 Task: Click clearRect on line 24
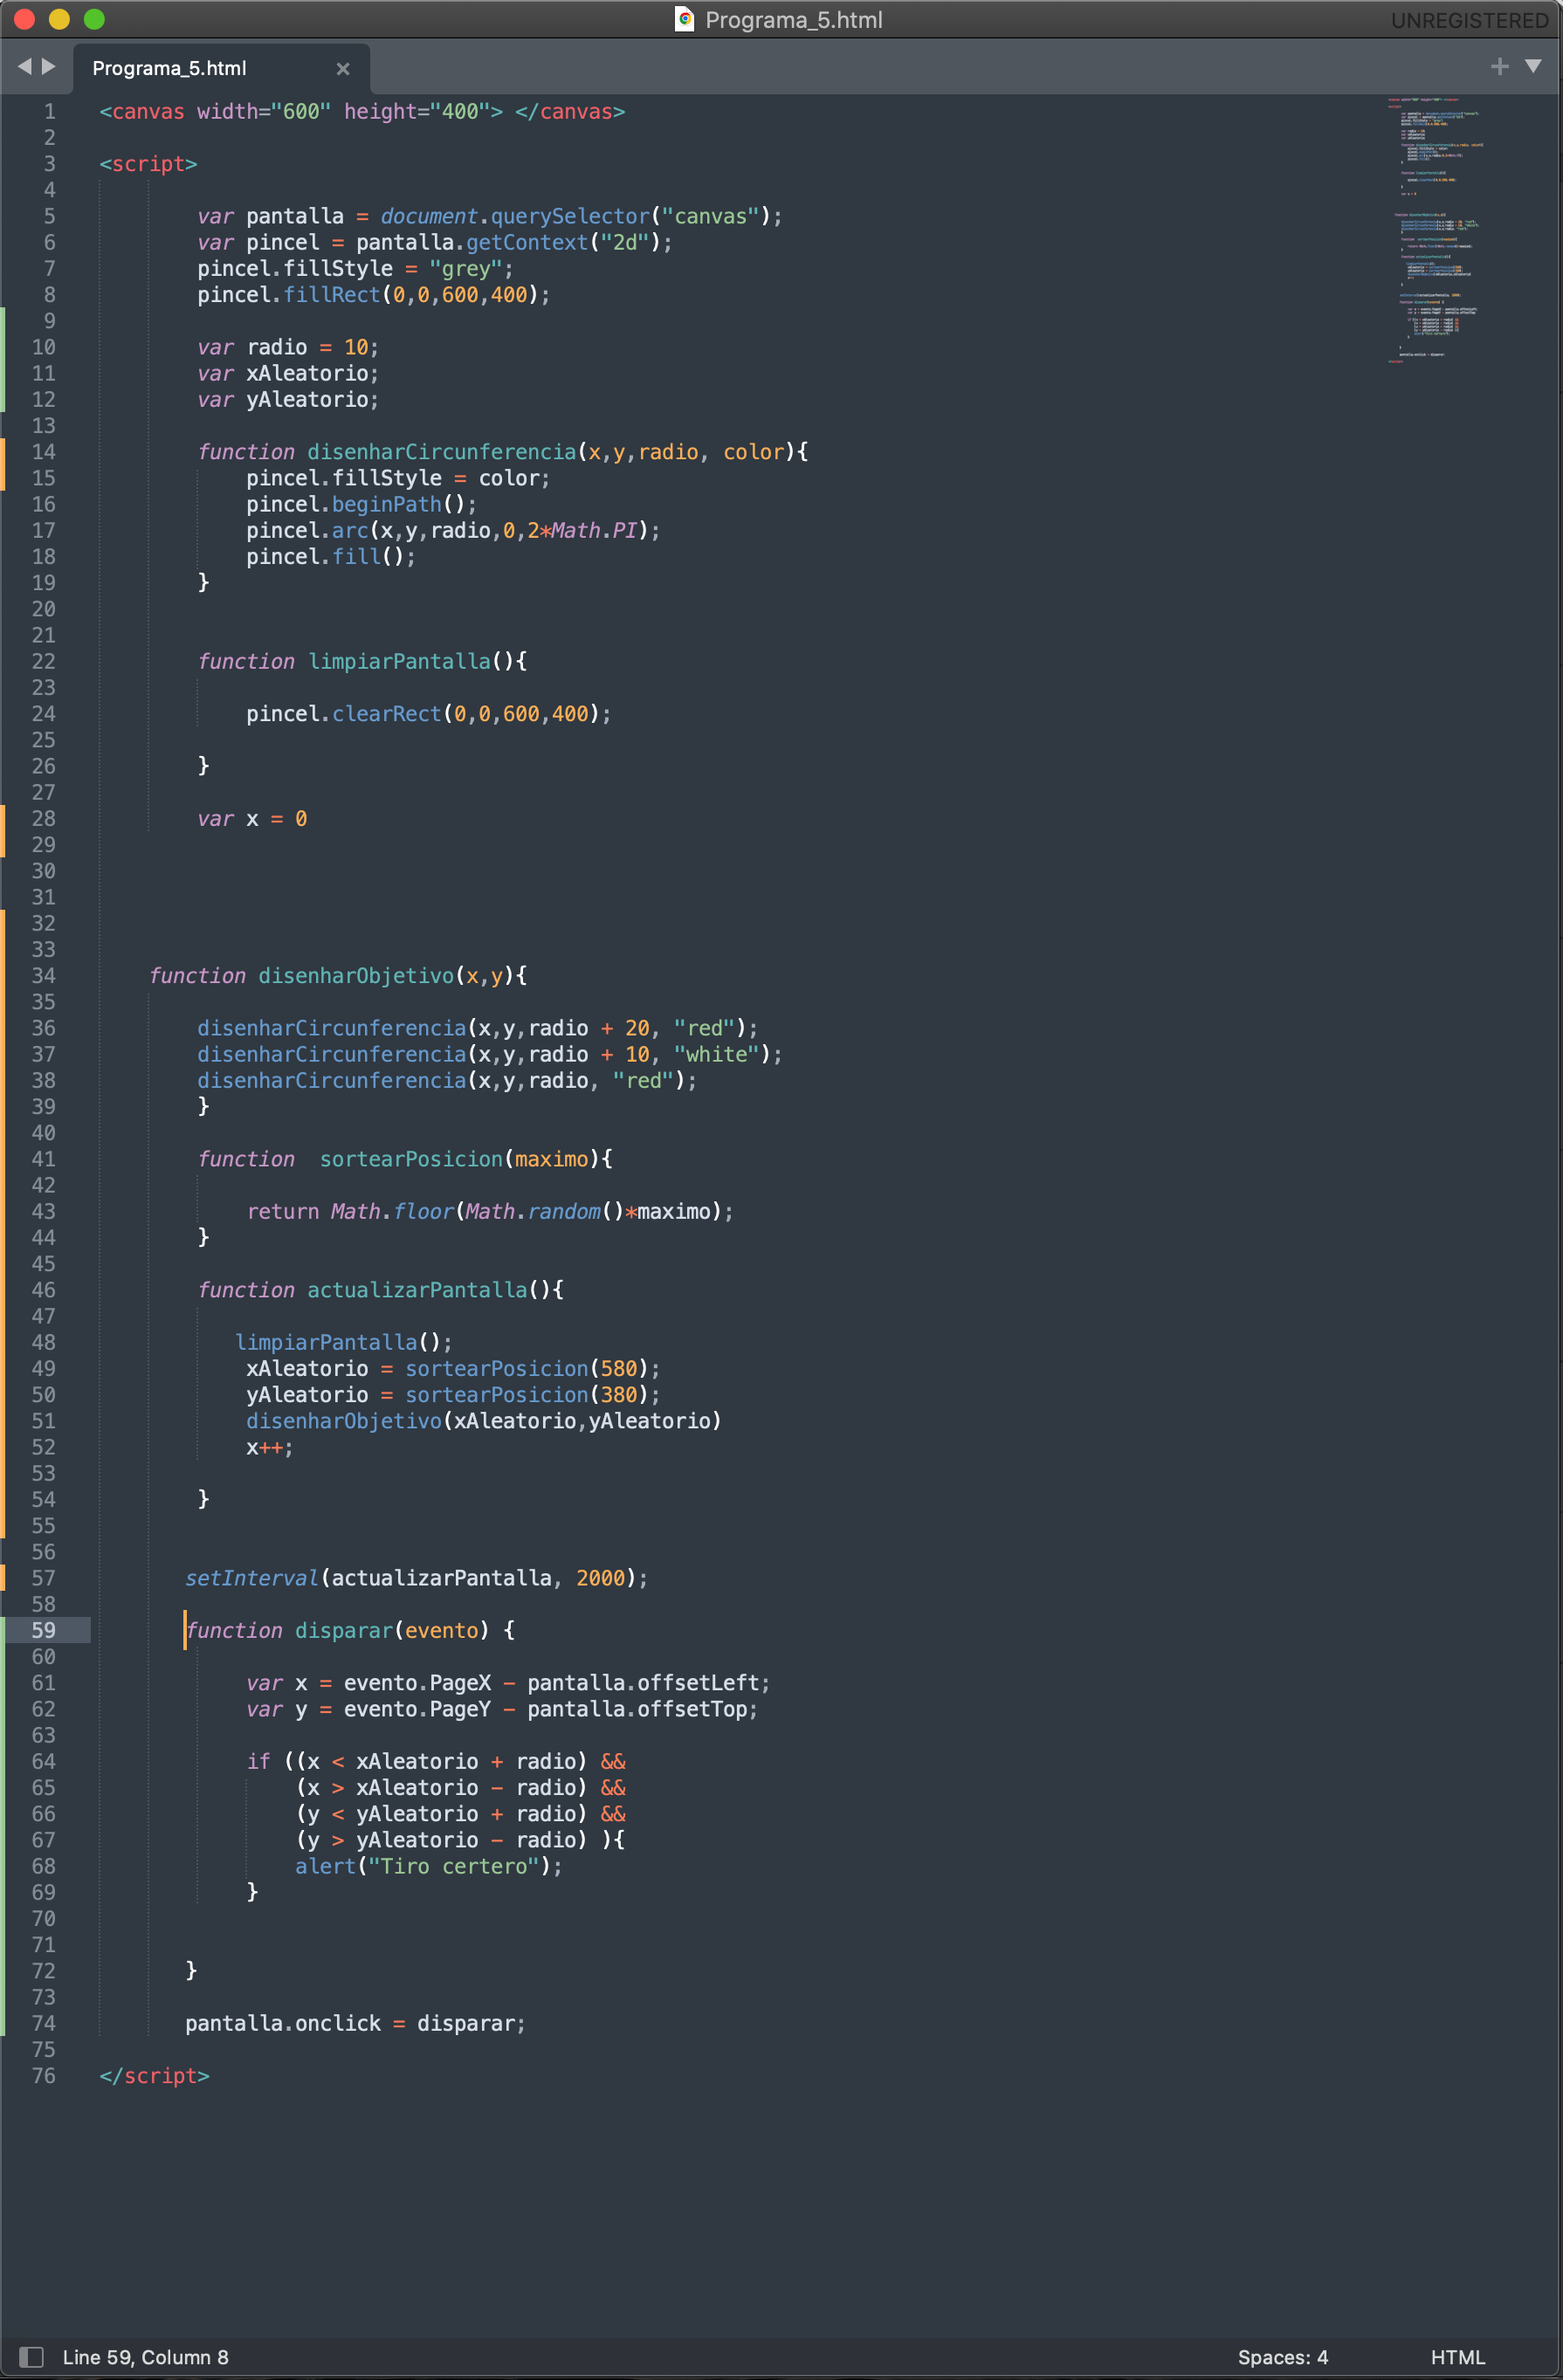pyautogui.click(x=387, y=714)
